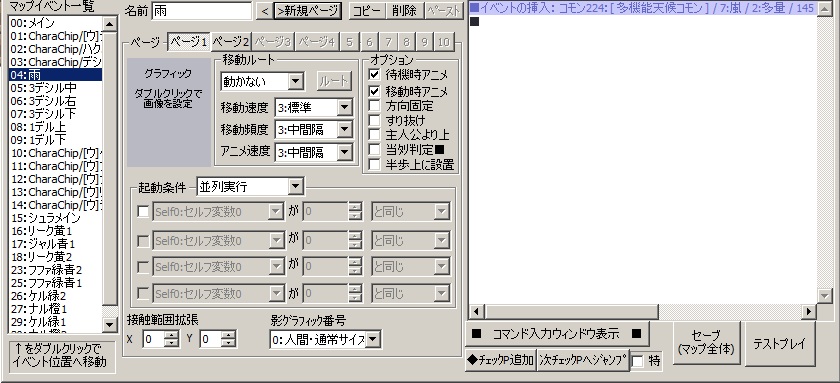This screenshot has width=840, height=383.
Task: Select 23:フファ緑青2 event
Action: [x=56, y=270]
